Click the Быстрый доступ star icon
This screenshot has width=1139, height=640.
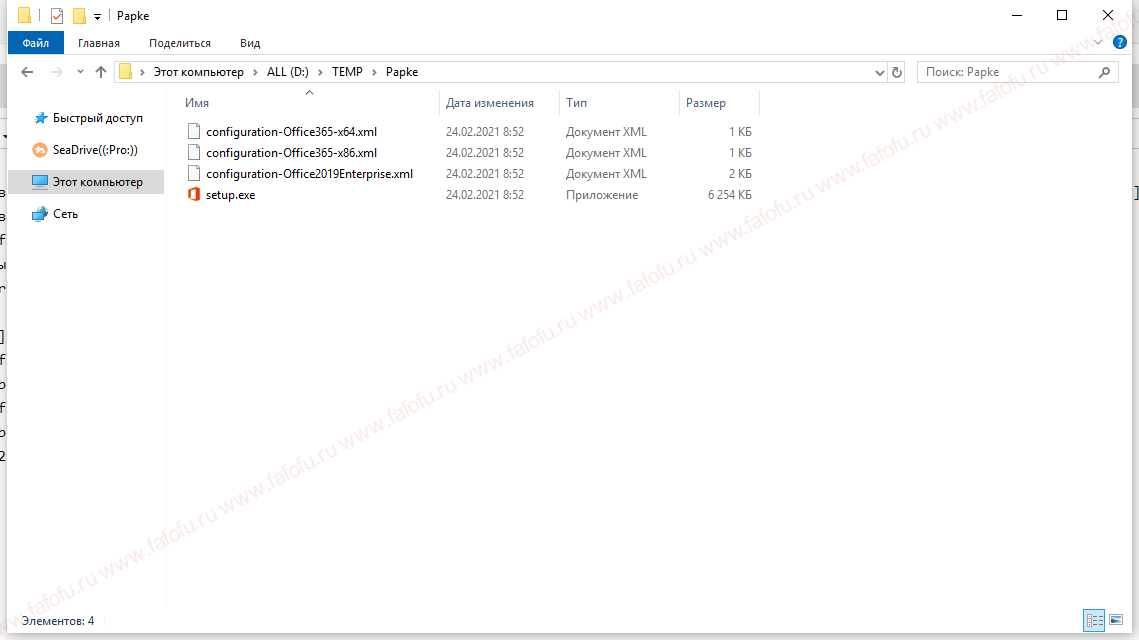coord(41,118)
